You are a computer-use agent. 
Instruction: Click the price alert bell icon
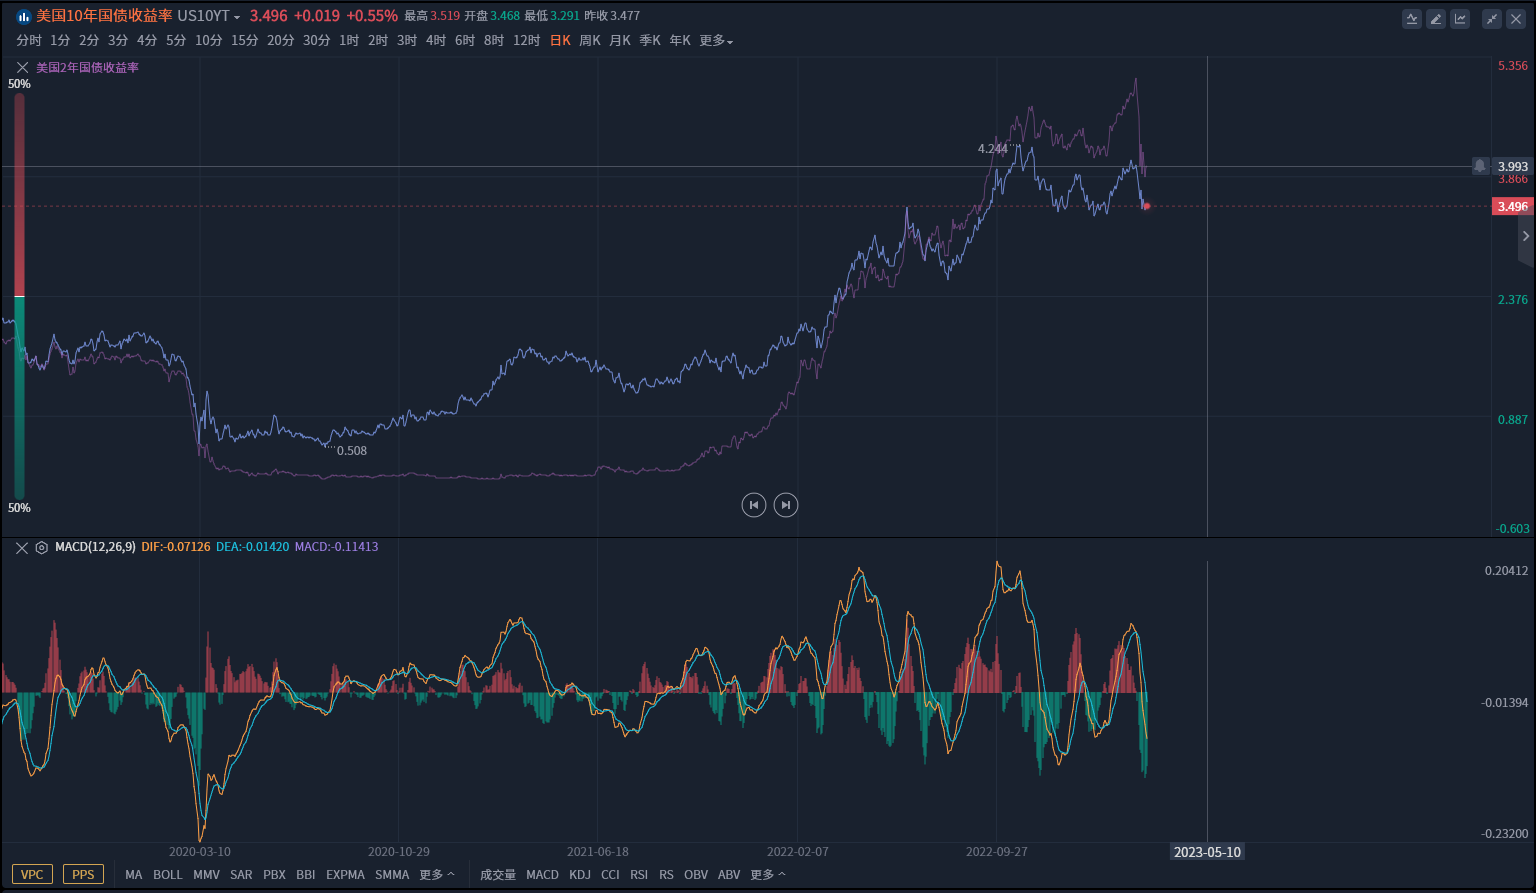tap(1480, 166)
